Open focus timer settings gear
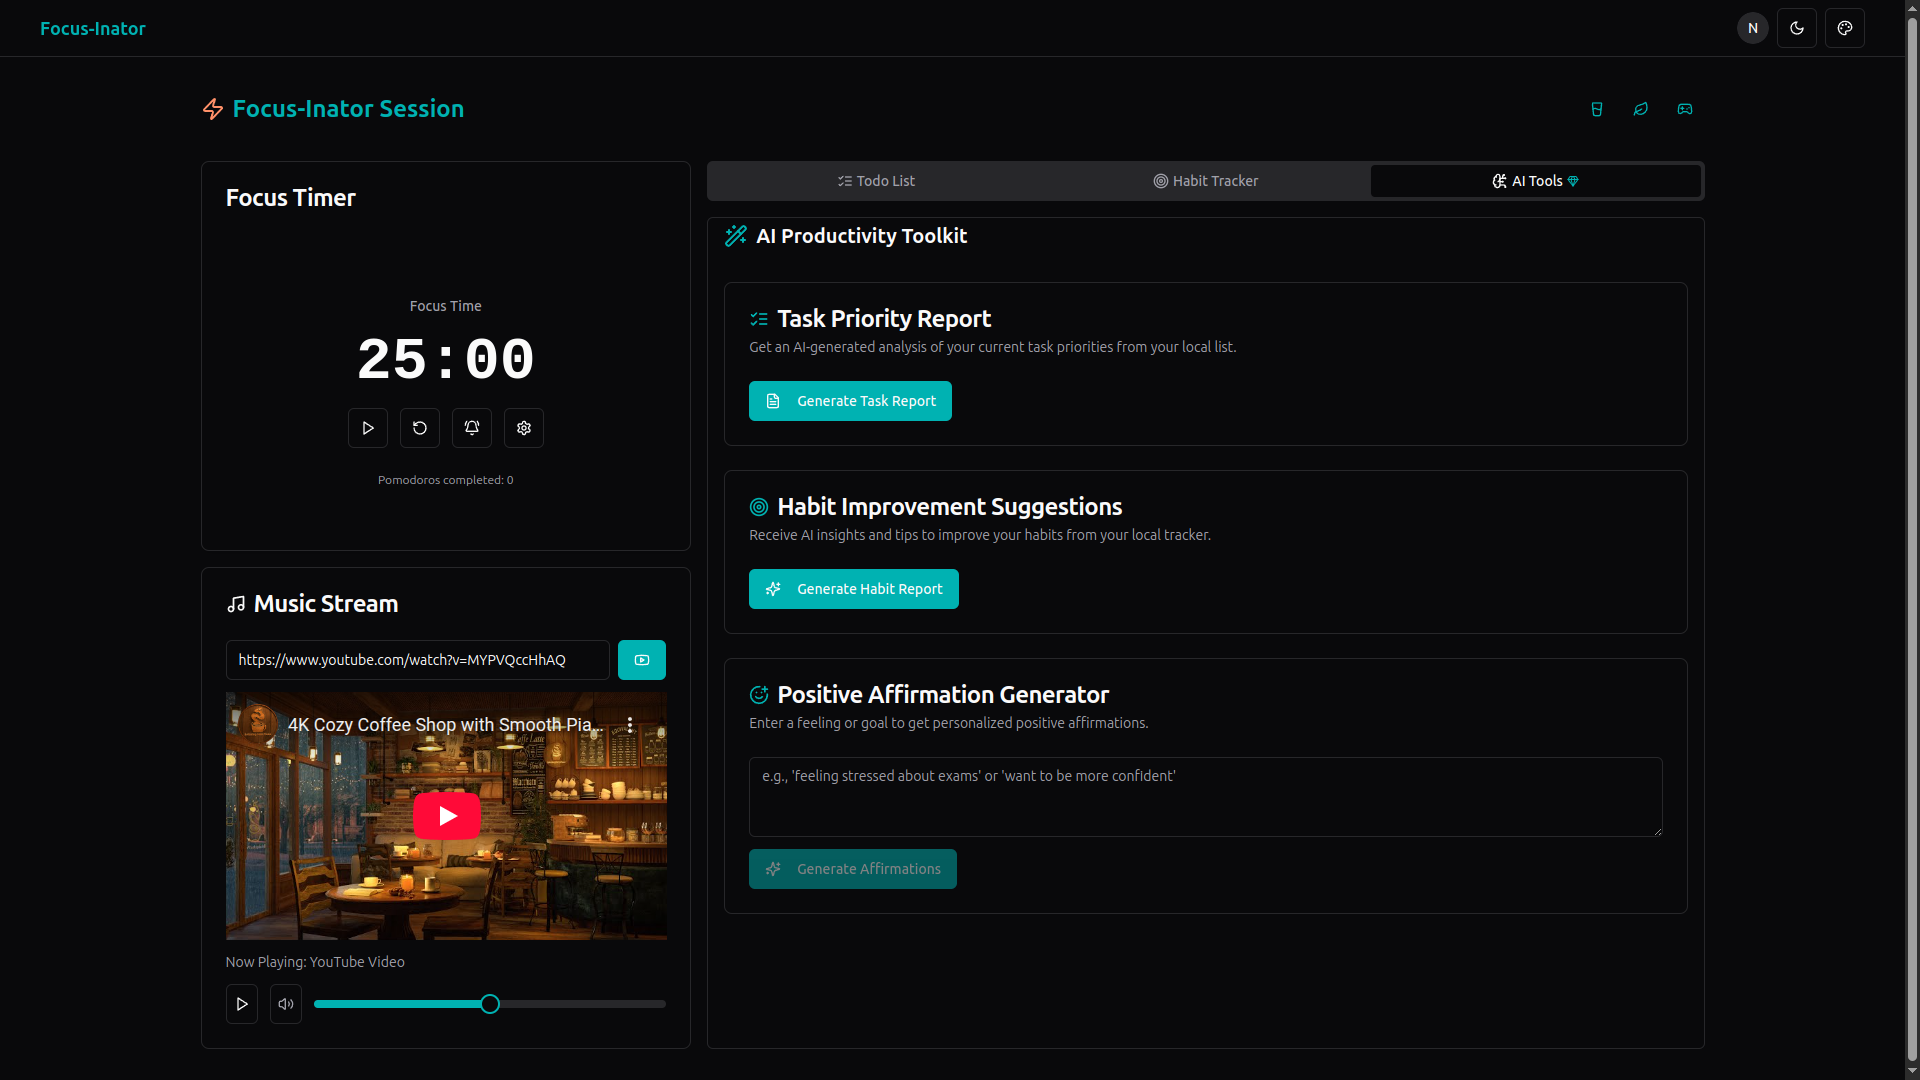This screenshot has height=1080, width=1920. [x=524, y=428]
